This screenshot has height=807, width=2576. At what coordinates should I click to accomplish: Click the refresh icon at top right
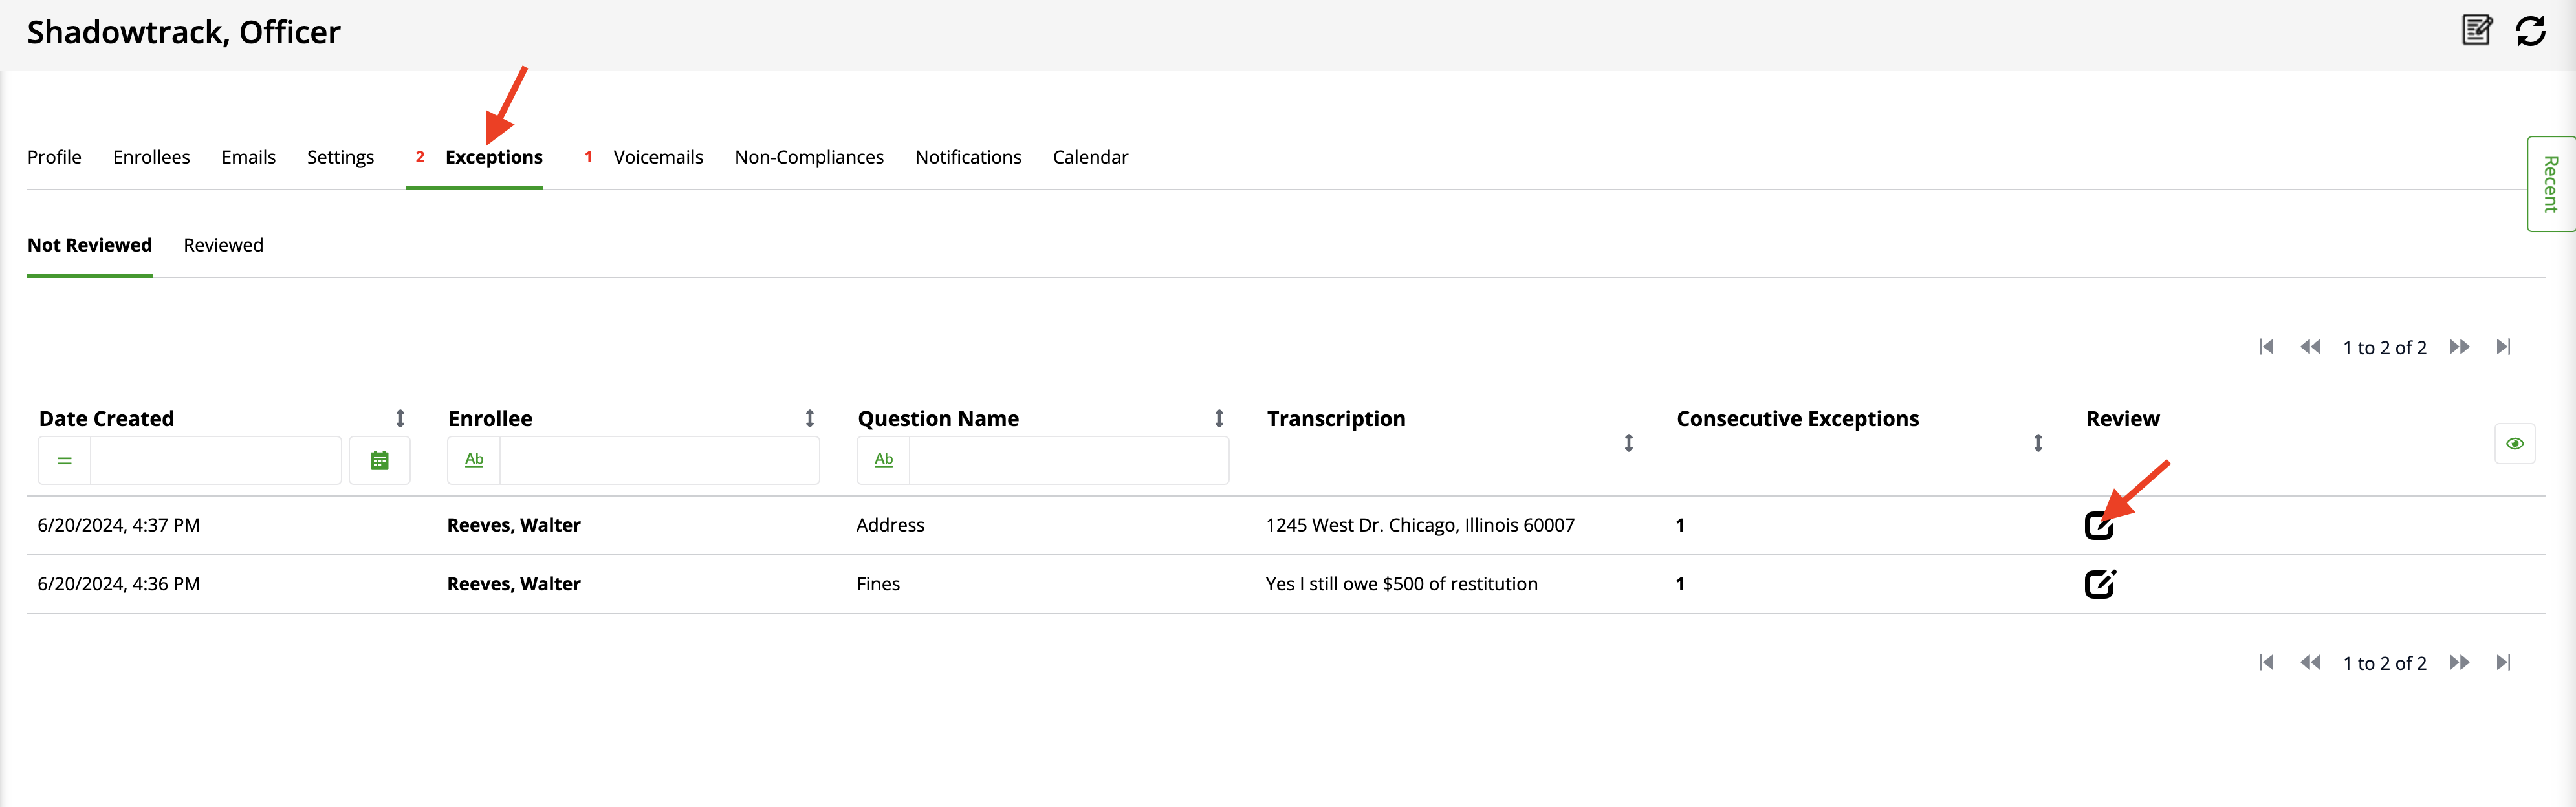point(2530,31)
